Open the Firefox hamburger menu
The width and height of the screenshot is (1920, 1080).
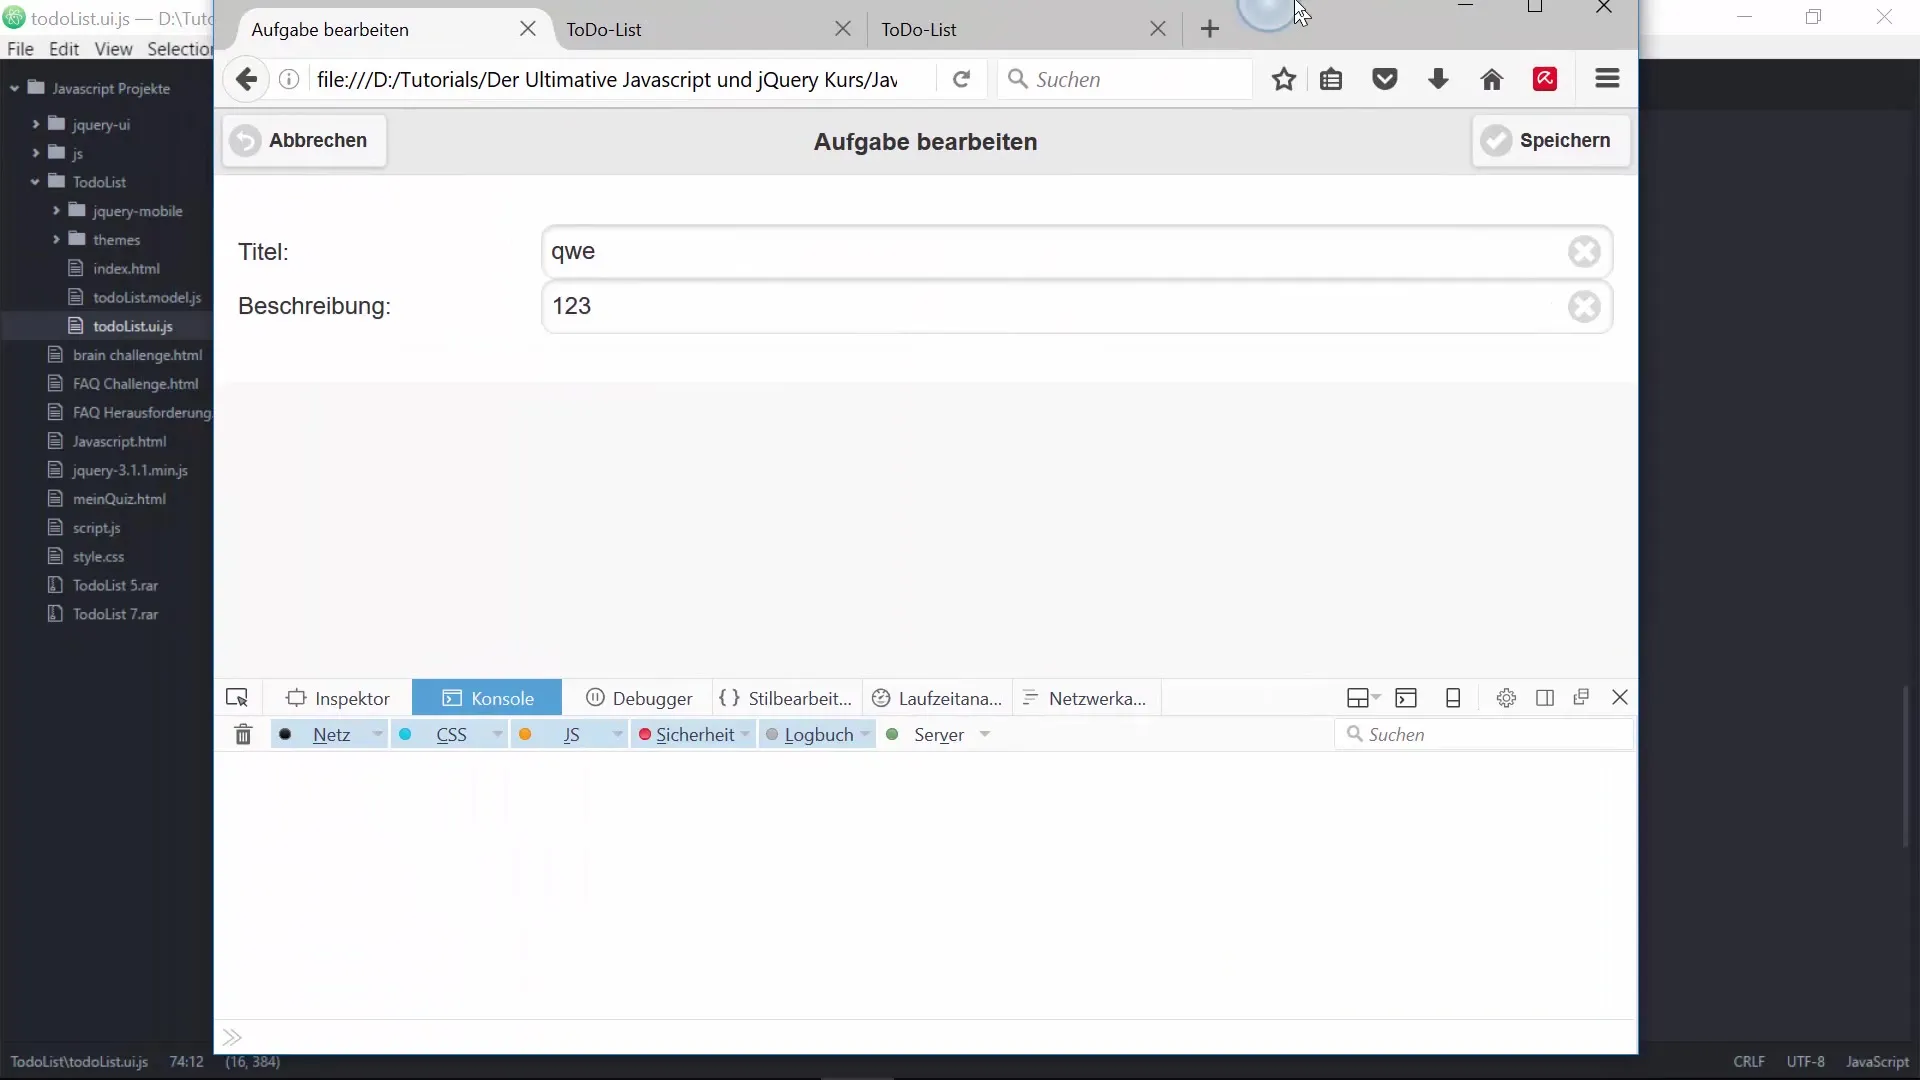click(1607, 78)
